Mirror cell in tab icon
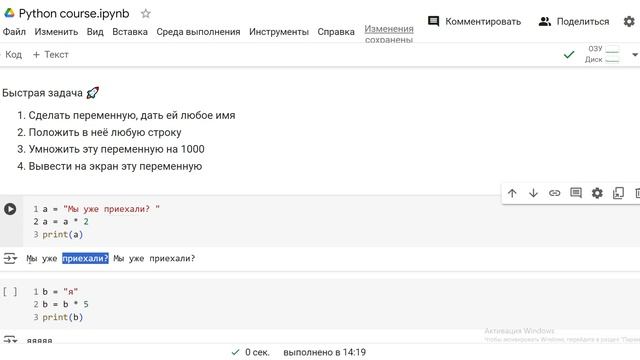 (x=618, y=193)
